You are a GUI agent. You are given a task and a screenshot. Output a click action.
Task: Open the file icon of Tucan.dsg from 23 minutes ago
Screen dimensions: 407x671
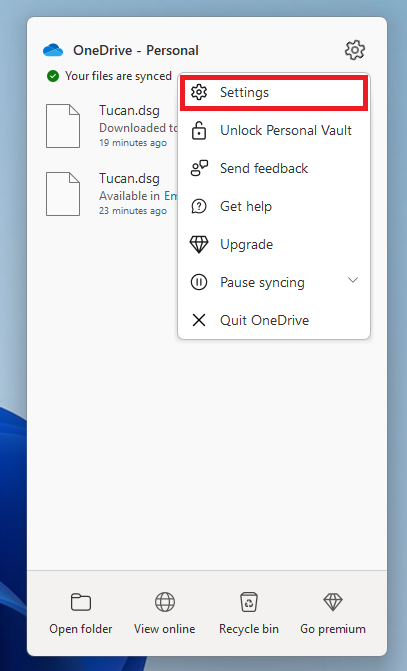click(63, 194)
